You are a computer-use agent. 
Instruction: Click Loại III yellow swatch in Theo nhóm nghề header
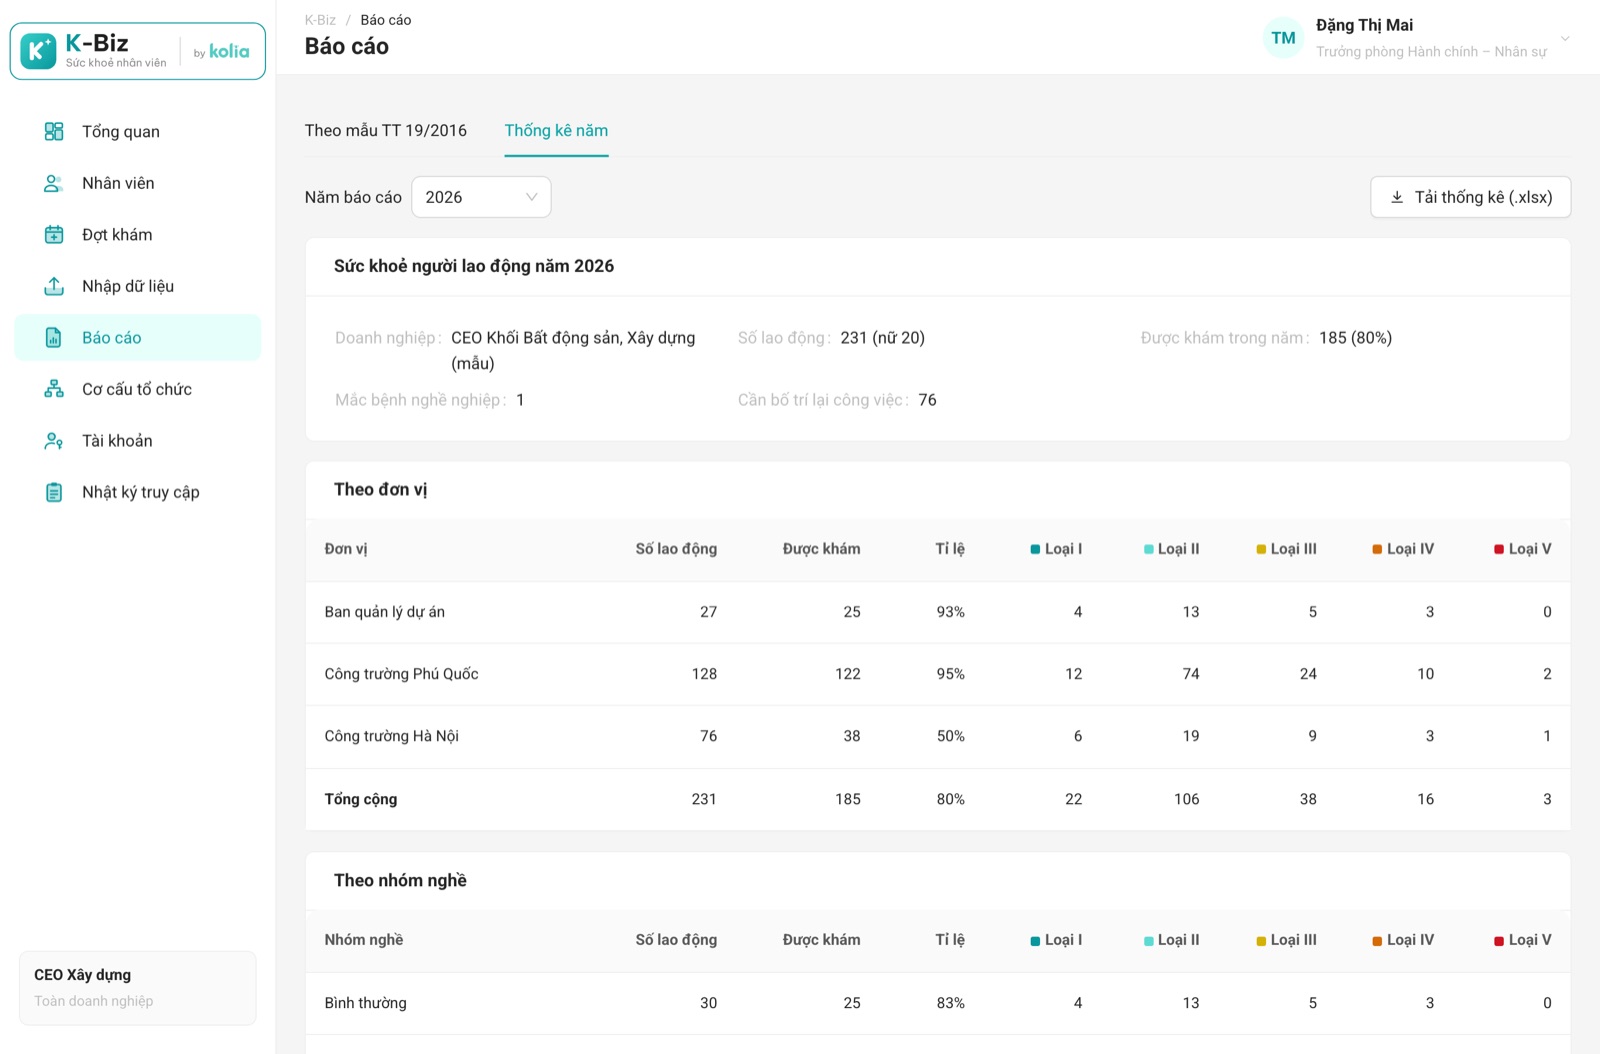1261,940
